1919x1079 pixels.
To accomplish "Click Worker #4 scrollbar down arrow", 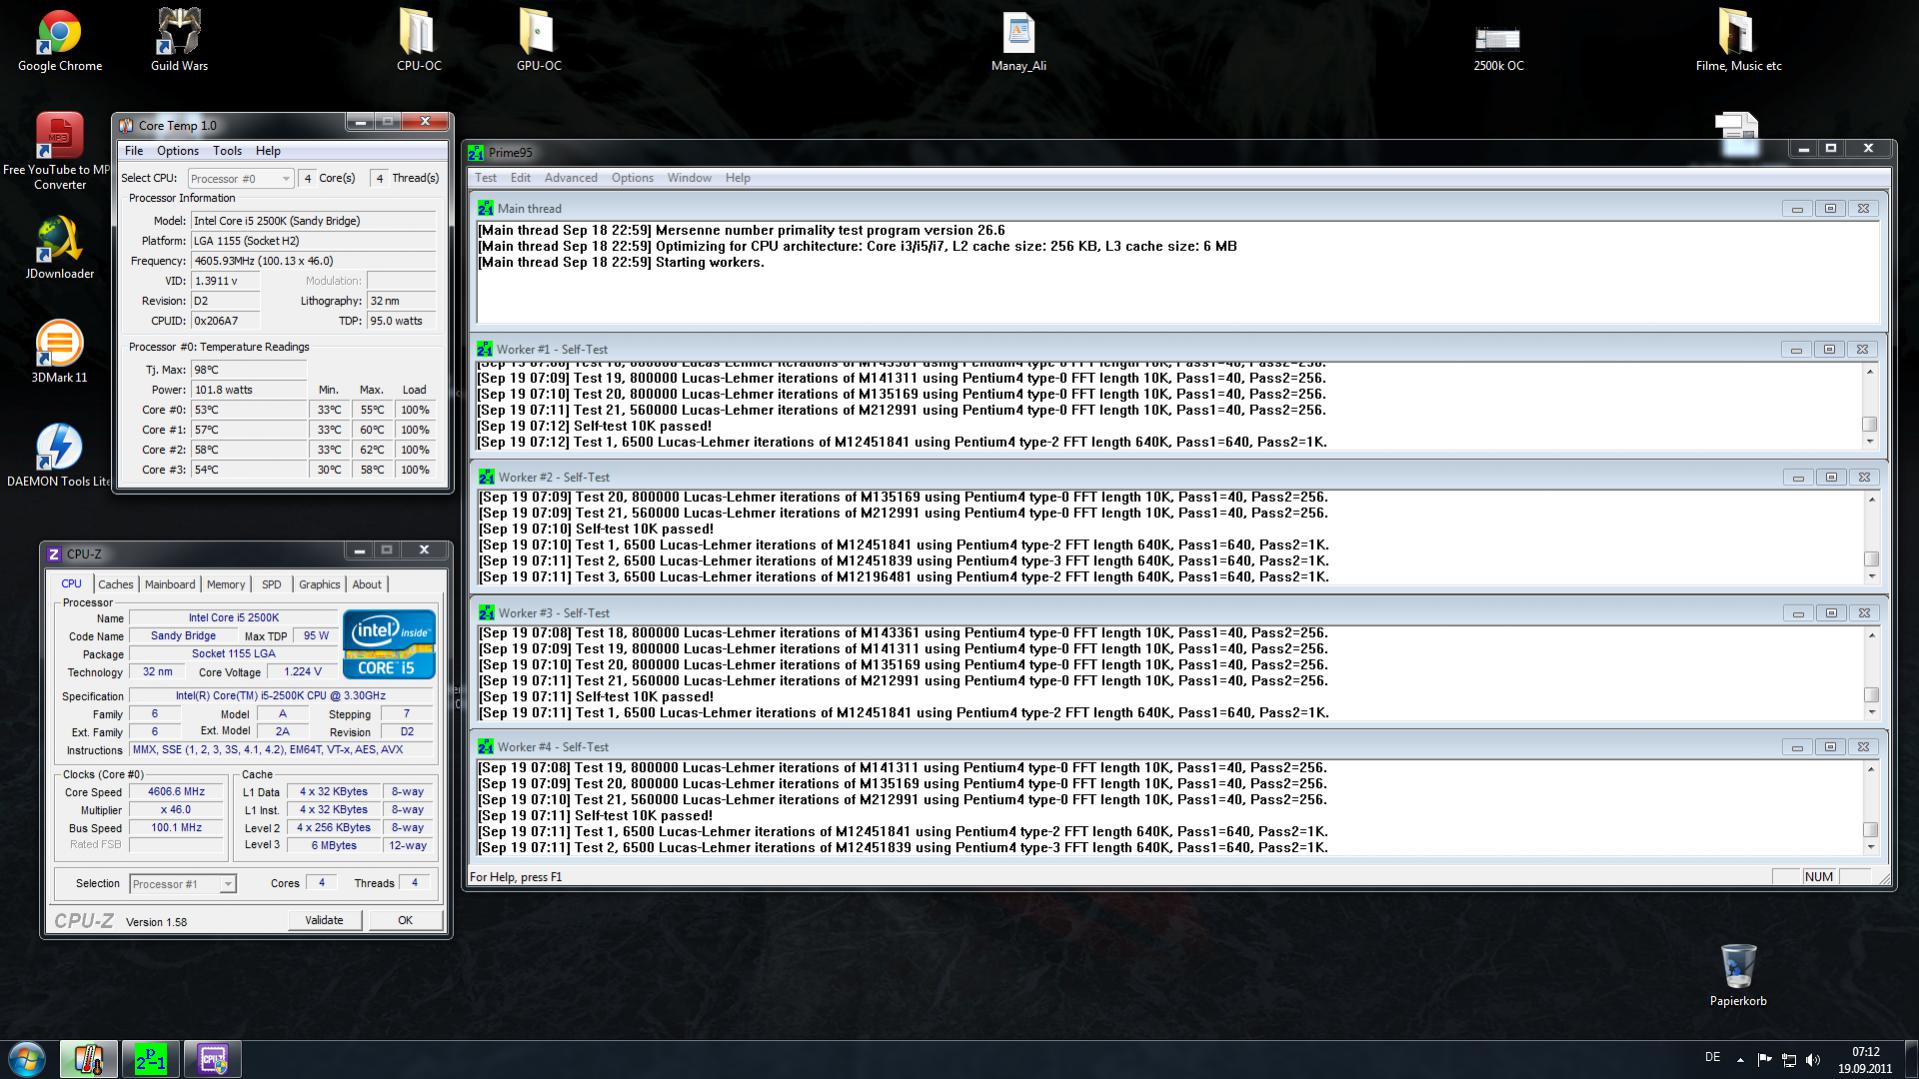I will coord(1872,847).
